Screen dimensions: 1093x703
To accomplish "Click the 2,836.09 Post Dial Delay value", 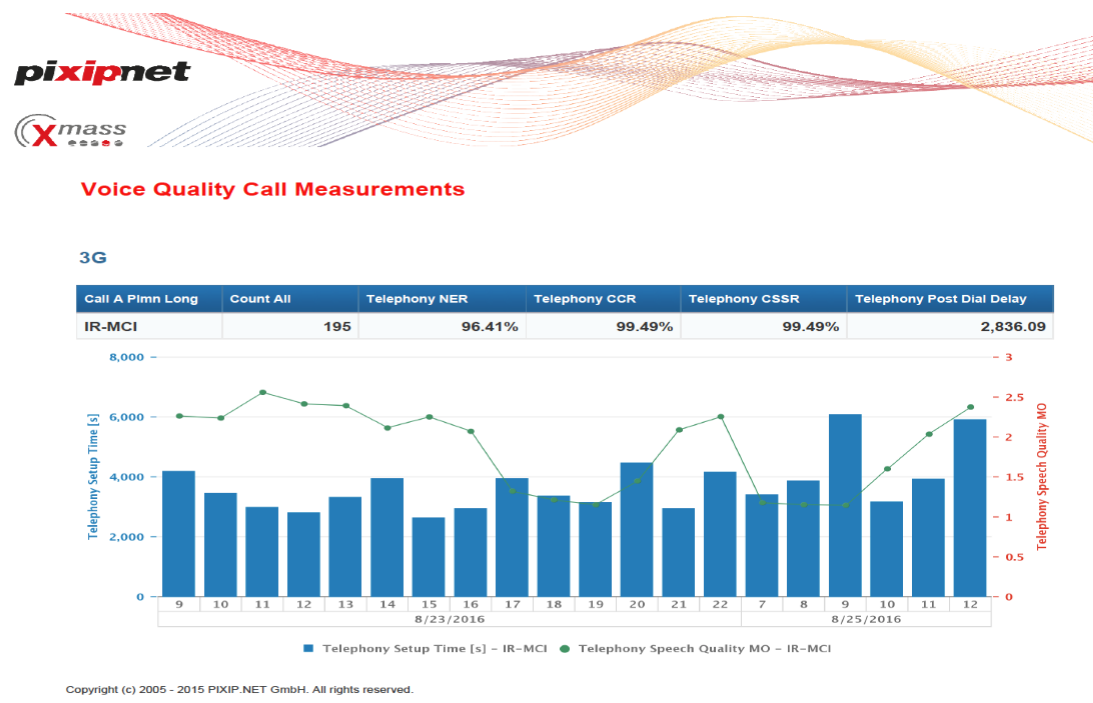I will 1015,327.
